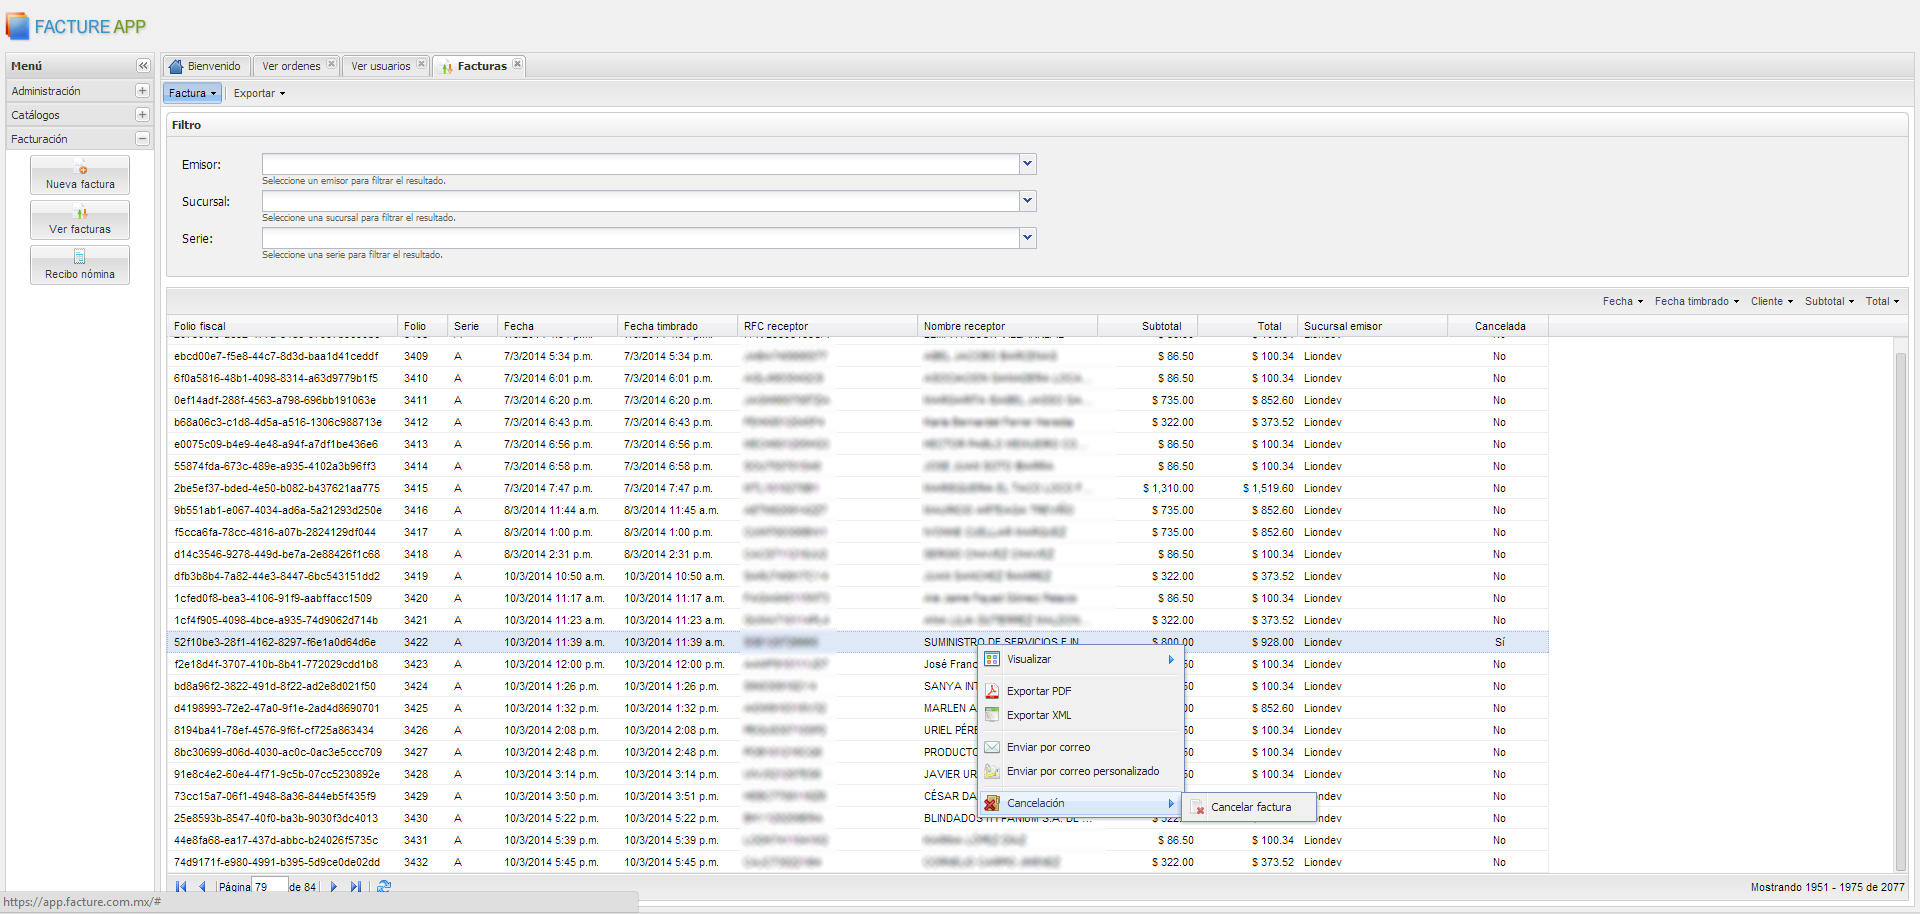1920x914 pixels.
Task: Collapse the Facturación menu section
Action: tap(142, 139)
